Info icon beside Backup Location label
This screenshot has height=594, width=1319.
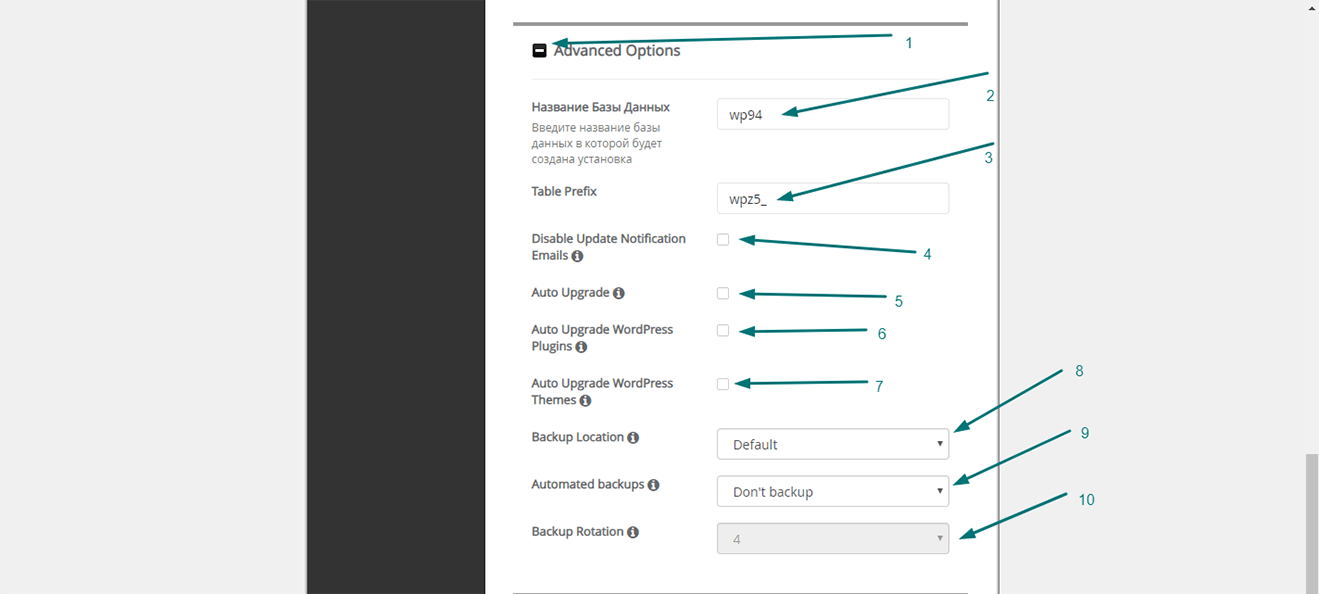click(634, 437)
